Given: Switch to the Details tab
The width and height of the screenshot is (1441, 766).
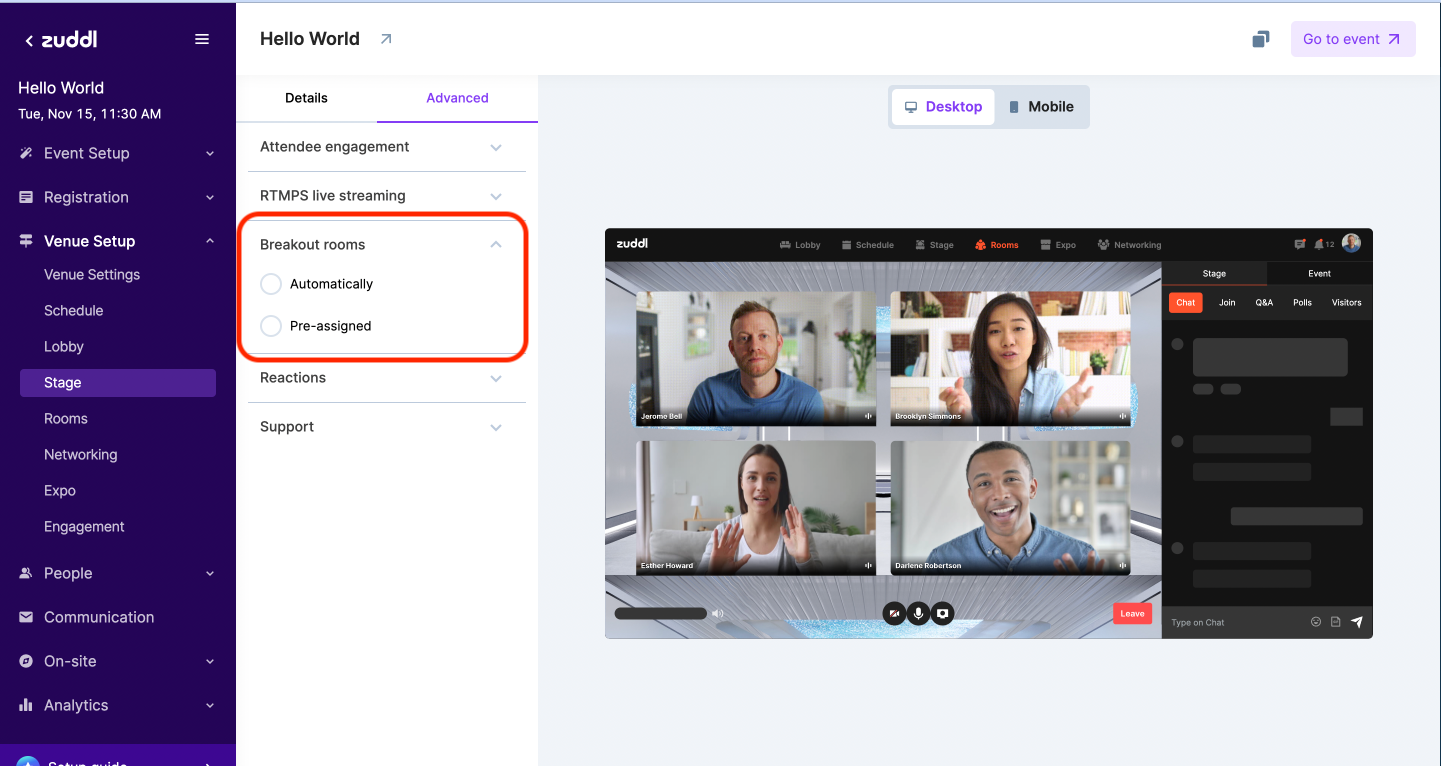Looking at the screenshot, I should coord(306,98).
